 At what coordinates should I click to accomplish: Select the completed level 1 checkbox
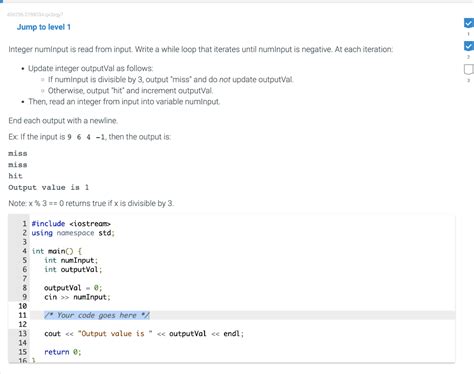coord(468,23)
